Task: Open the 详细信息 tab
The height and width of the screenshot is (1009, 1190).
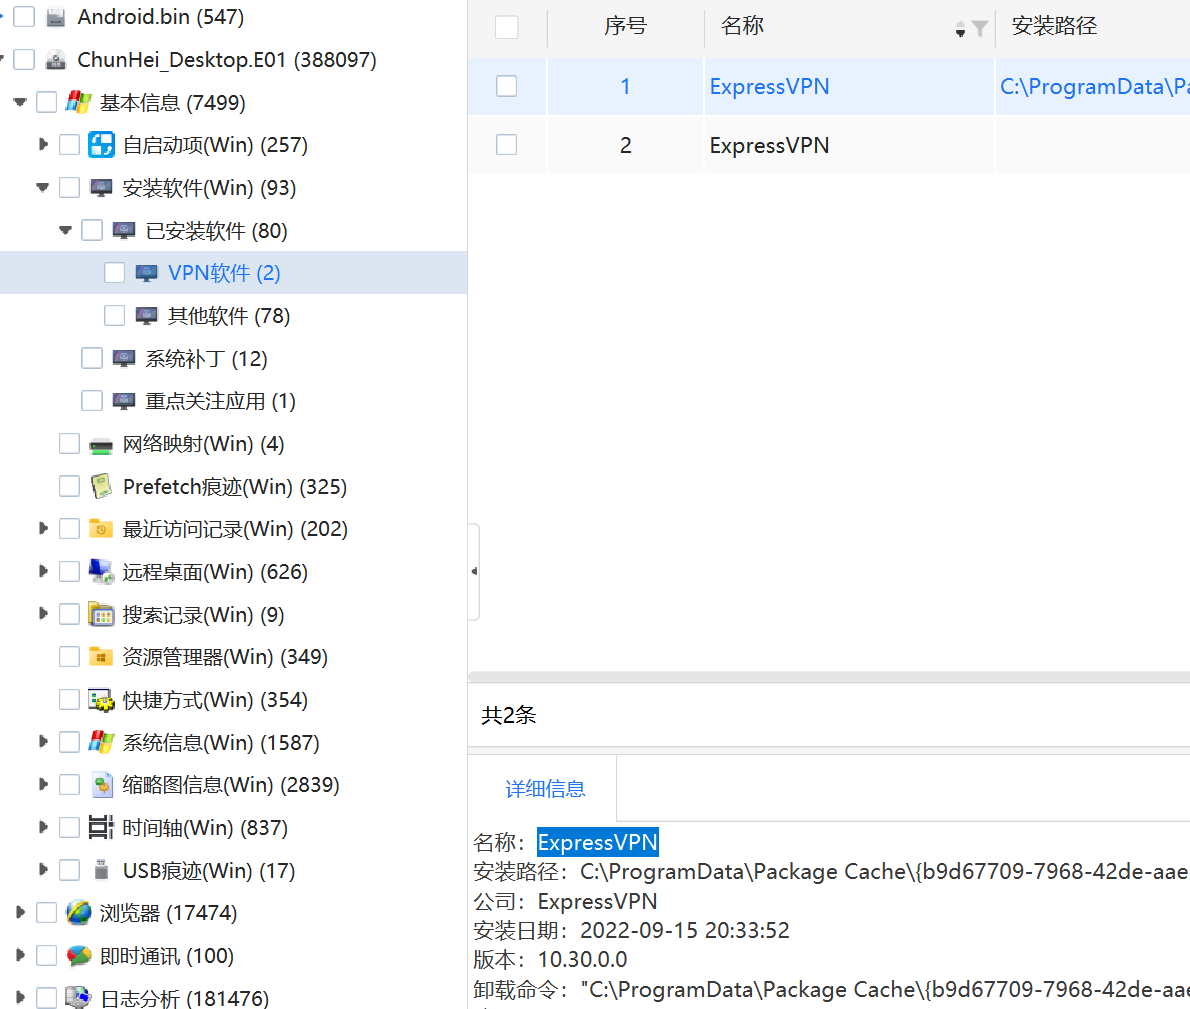Action: 545,789
